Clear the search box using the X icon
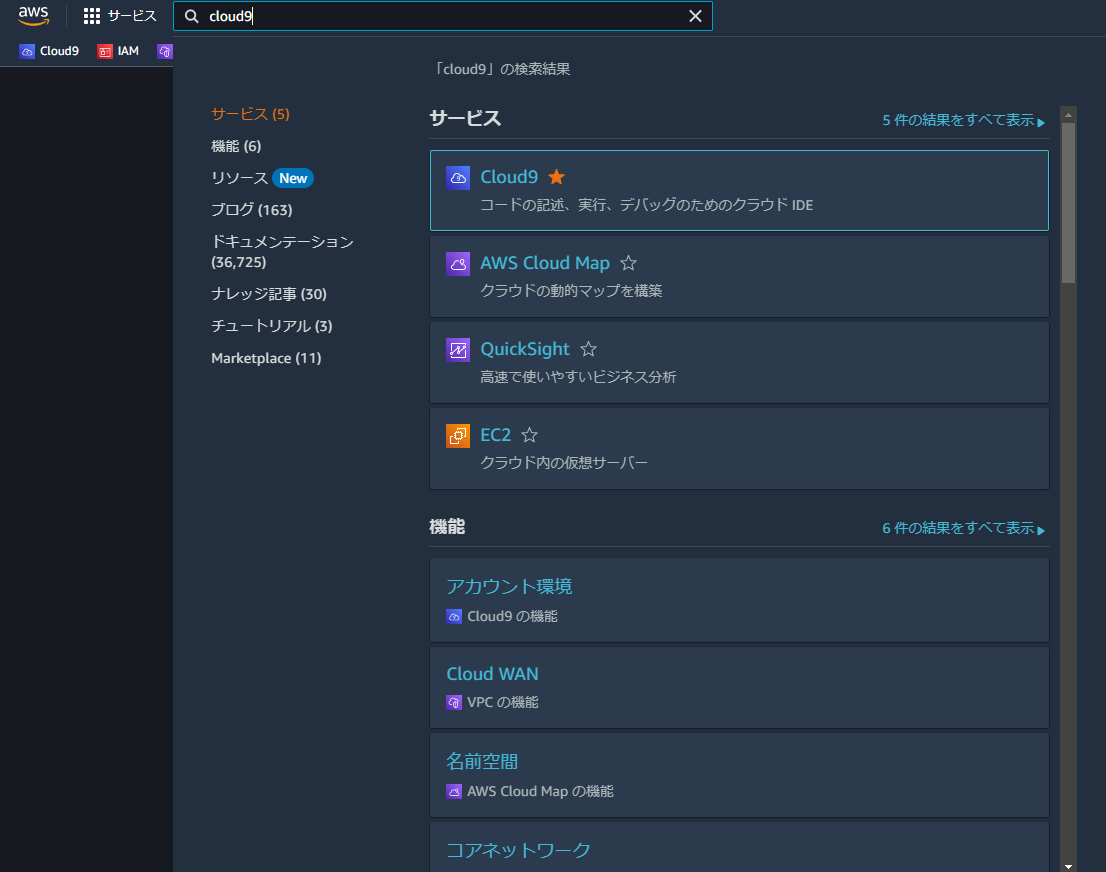 (696, 16)
